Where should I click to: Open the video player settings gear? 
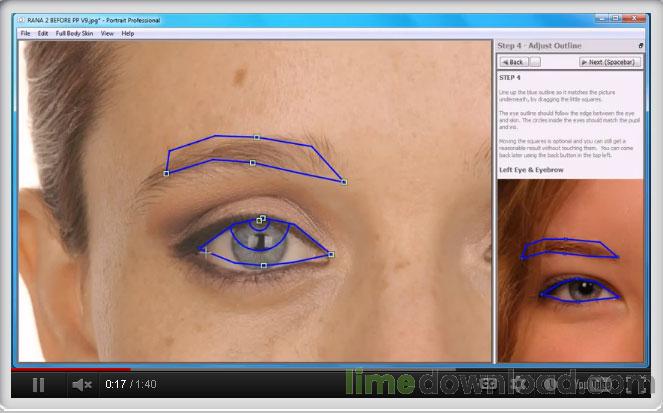pyautogui.click(x=518, y=384)
